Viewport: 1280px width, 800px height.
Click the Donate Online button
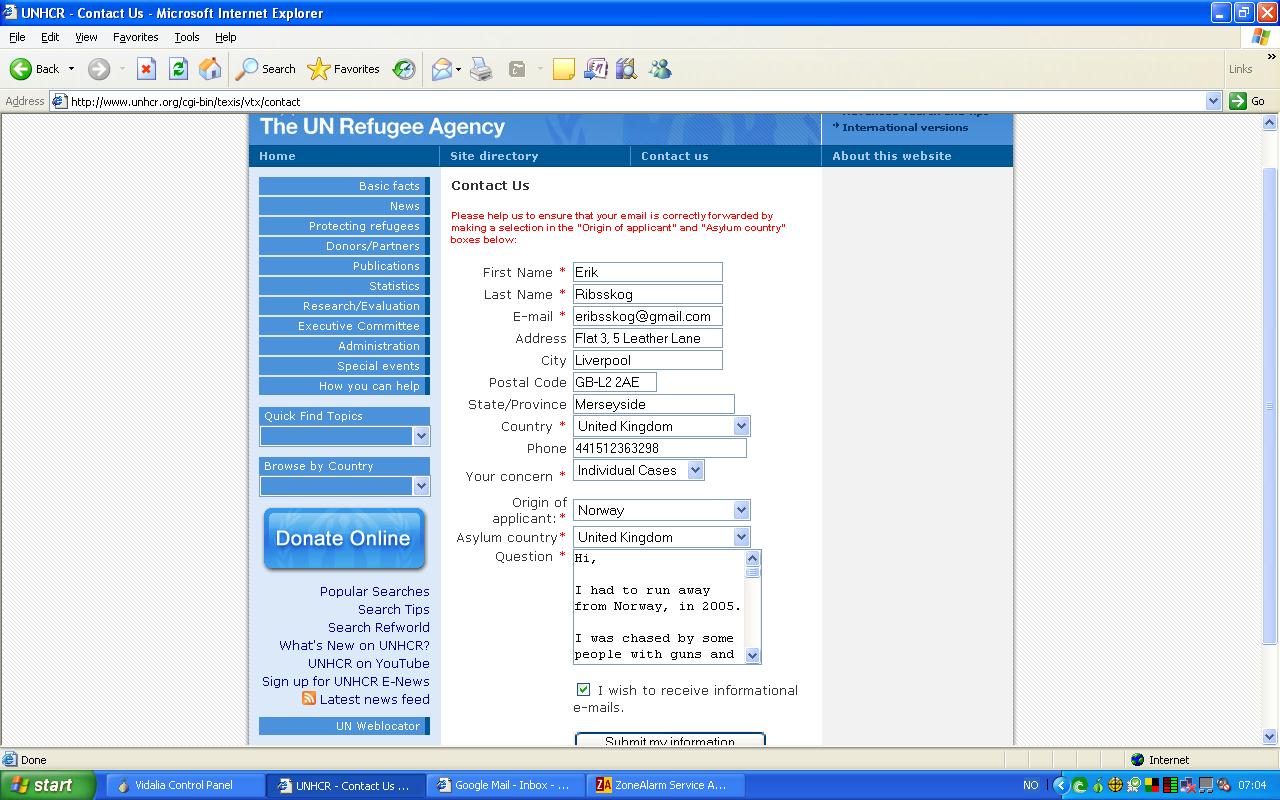[344, 539]
